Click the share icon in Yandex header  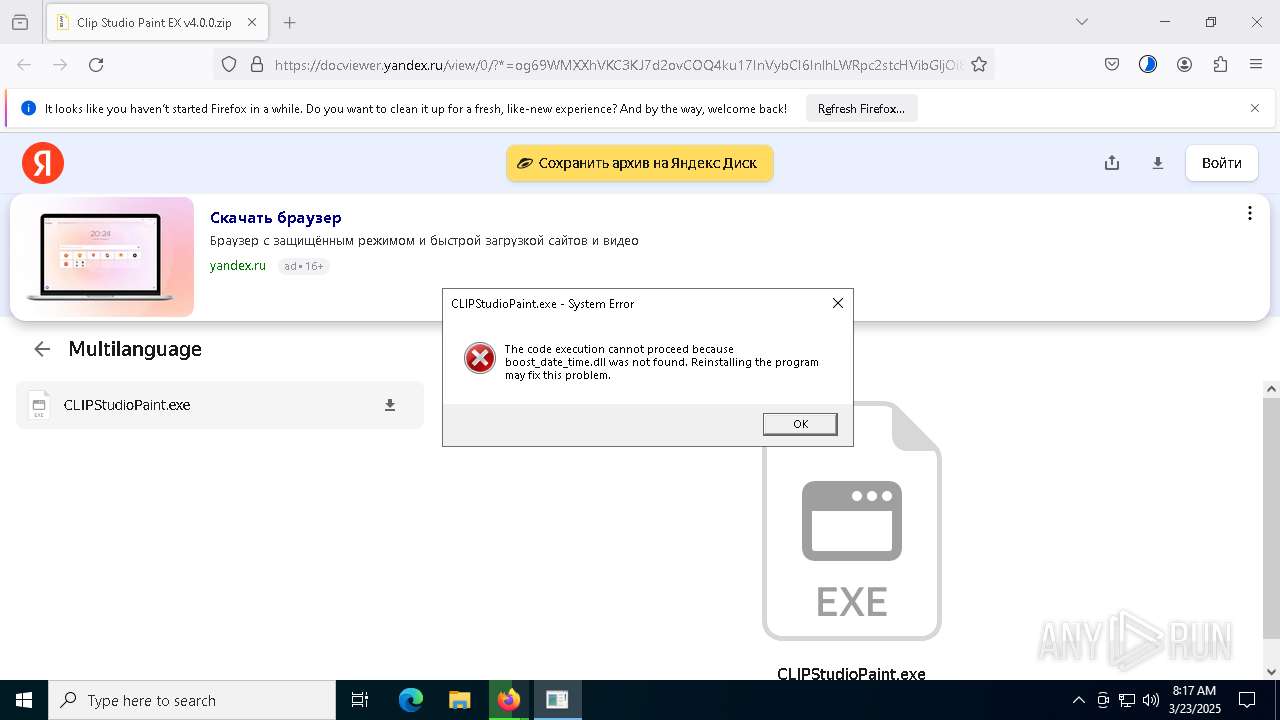[x=1112, y=163]
